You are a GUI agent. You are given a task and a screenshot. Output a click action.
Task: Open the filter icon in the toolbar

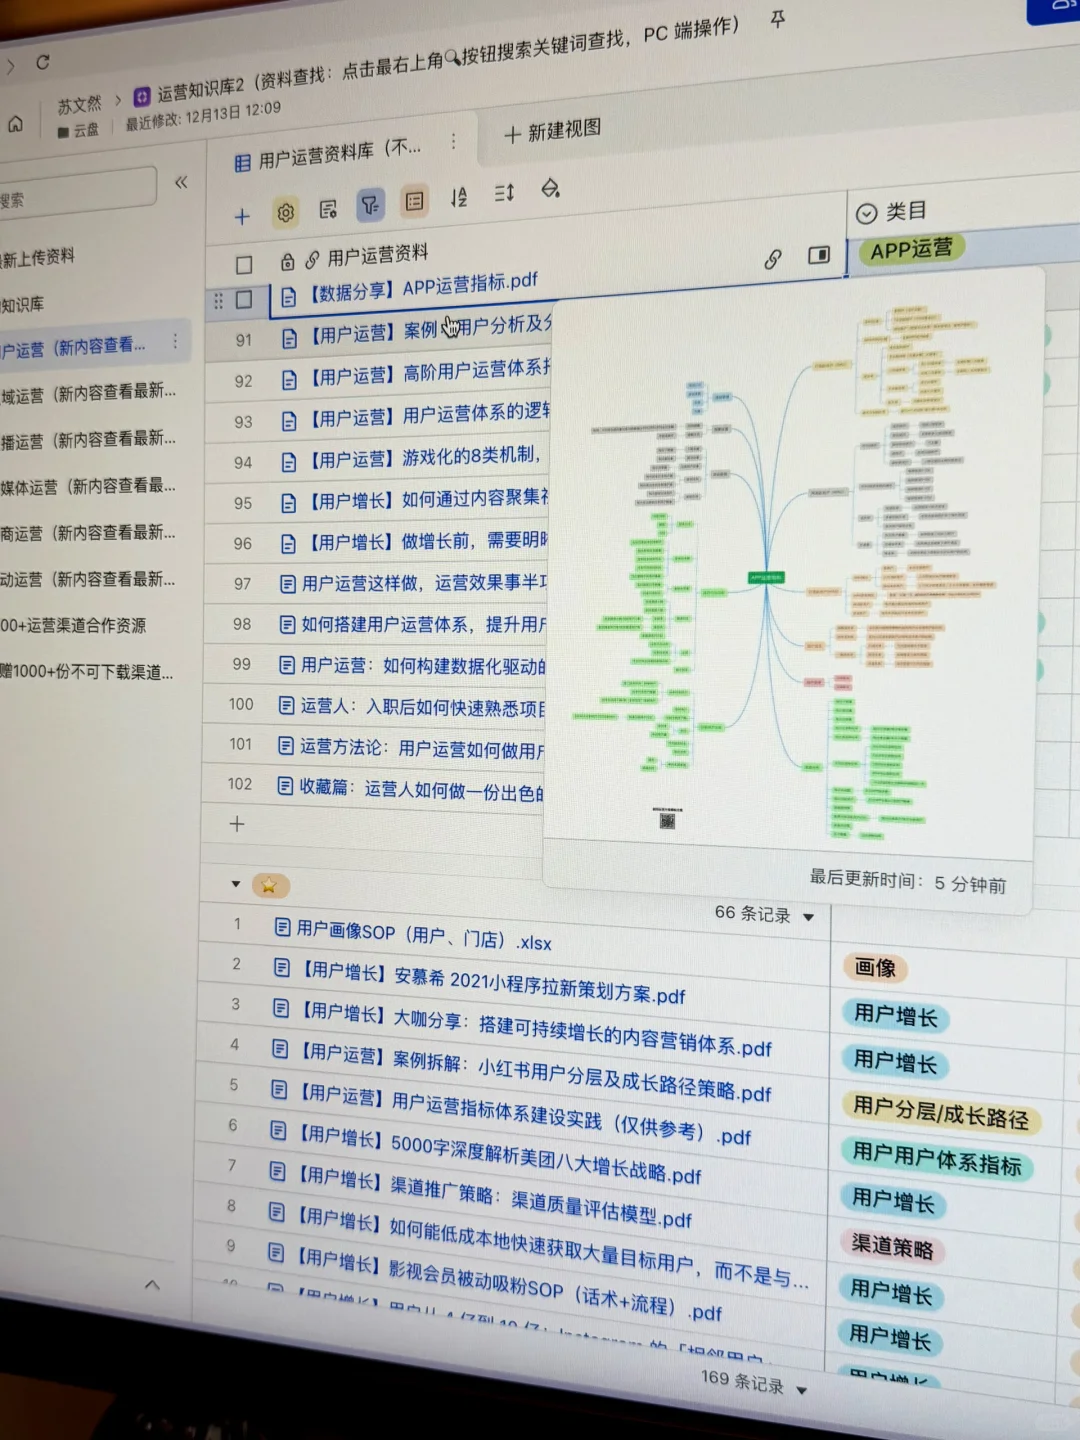[x=371, y=204]
